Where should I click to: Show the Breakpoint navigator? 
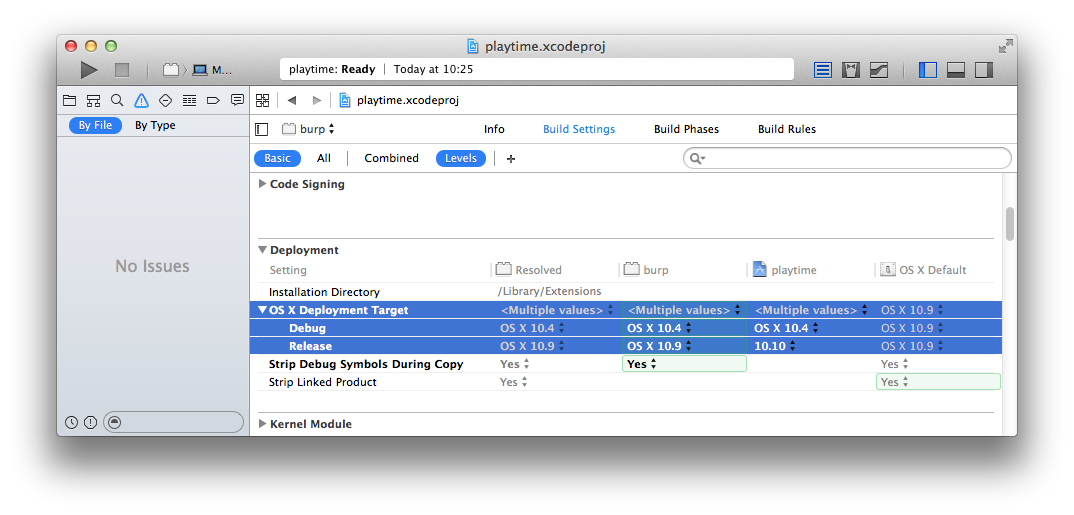213,101
